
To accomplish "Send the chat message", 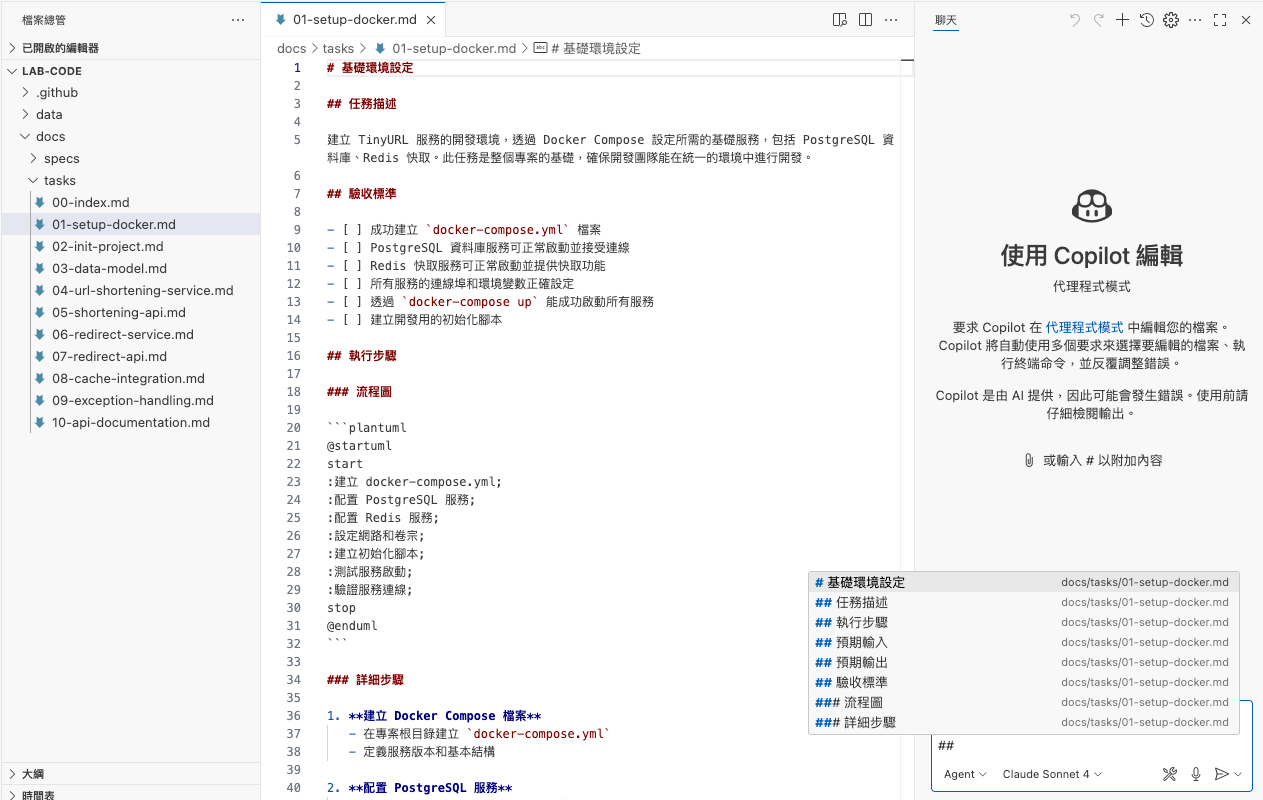I will coord(1220,773).
